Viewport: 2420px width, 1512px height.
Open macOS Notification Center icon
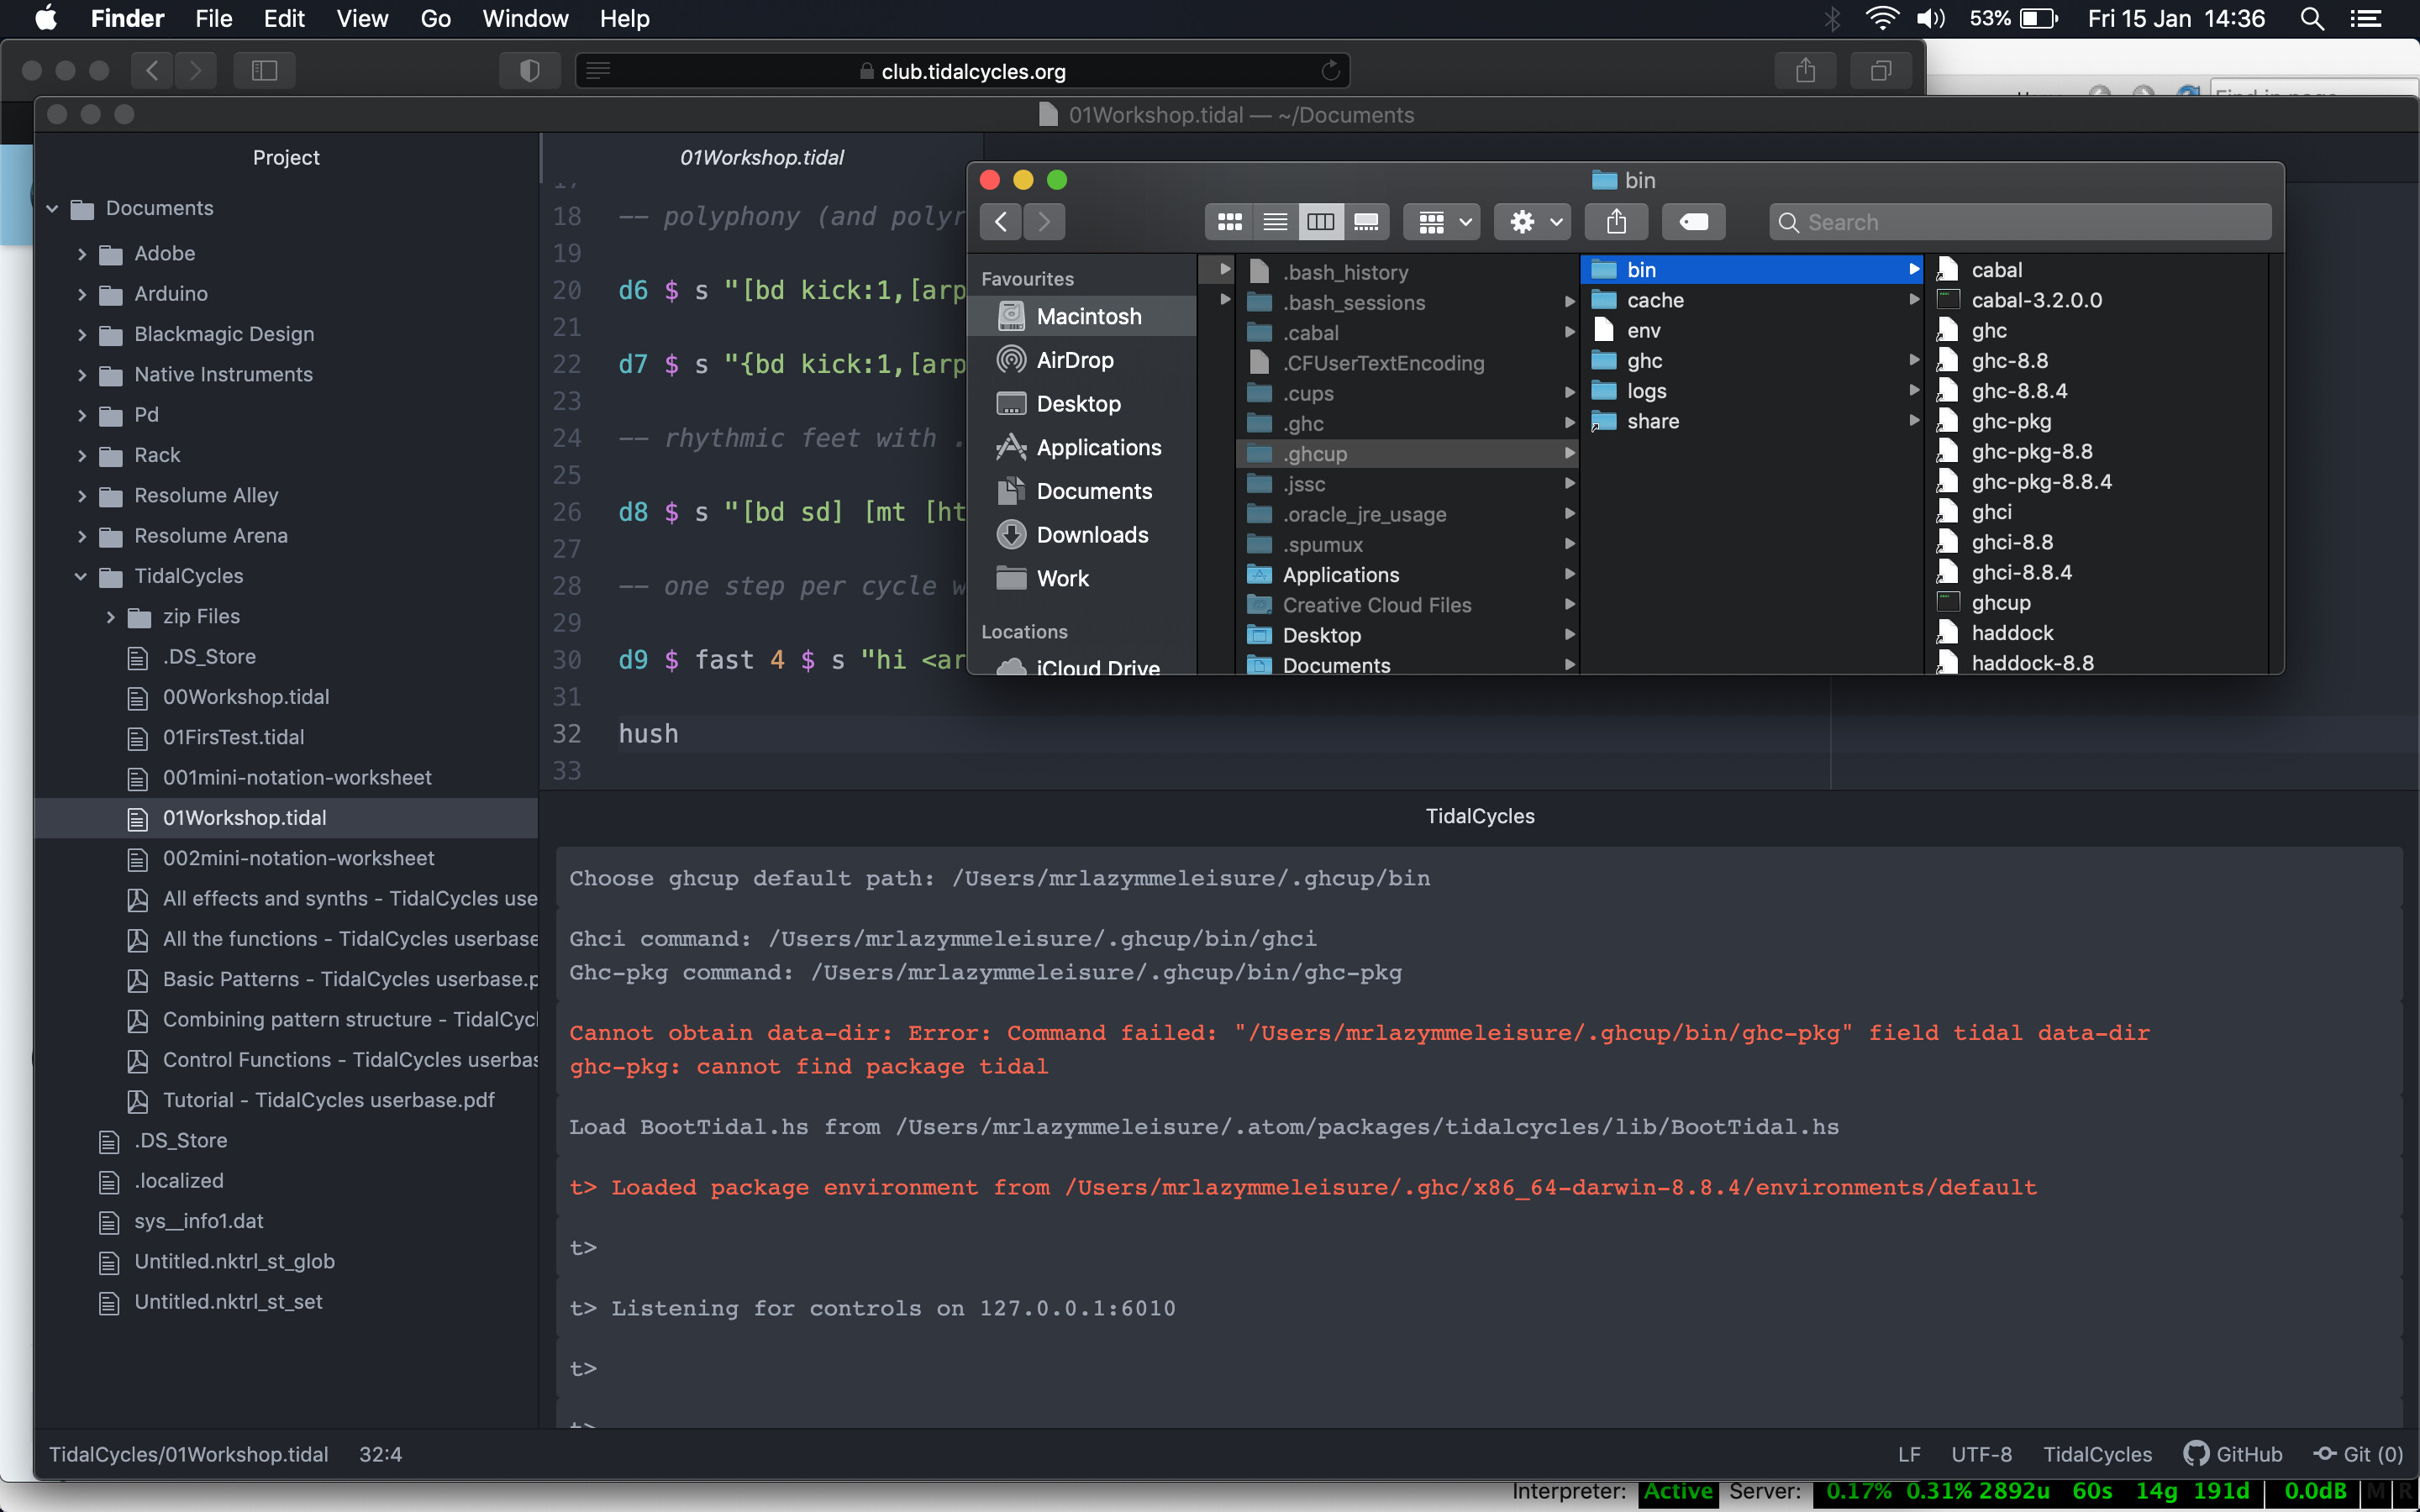click(2366, 19)
